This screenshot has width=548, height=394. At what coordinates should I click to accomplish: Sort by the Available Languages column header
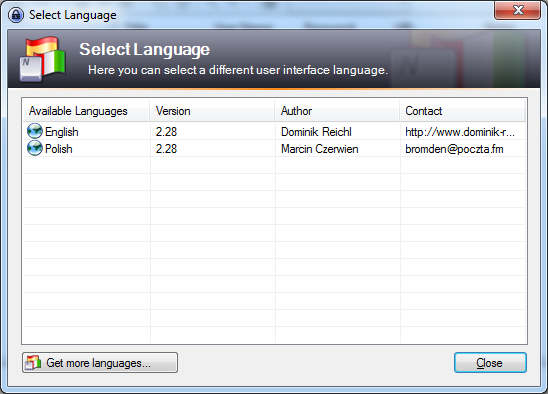click(x=86, y=111)
